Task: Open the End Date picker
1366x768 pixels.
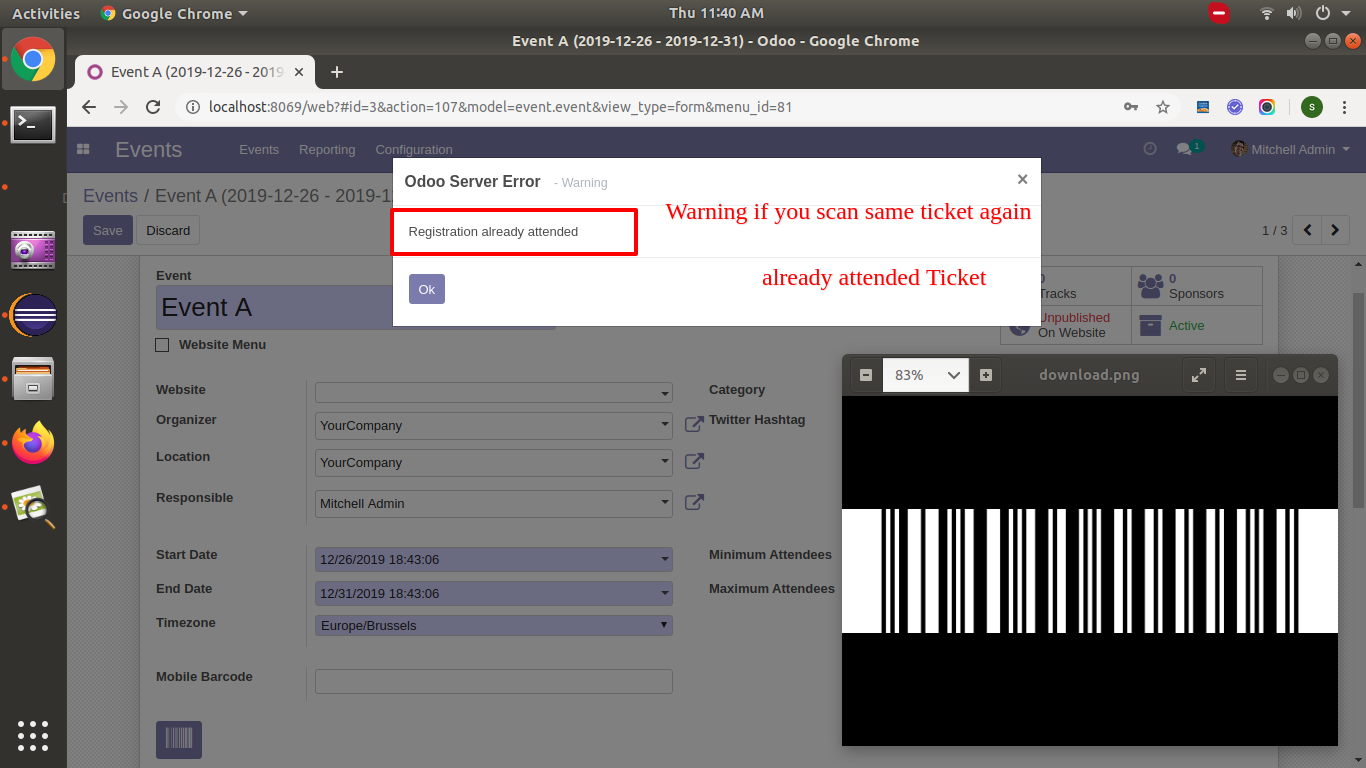Action: click(x=494, y=593)
